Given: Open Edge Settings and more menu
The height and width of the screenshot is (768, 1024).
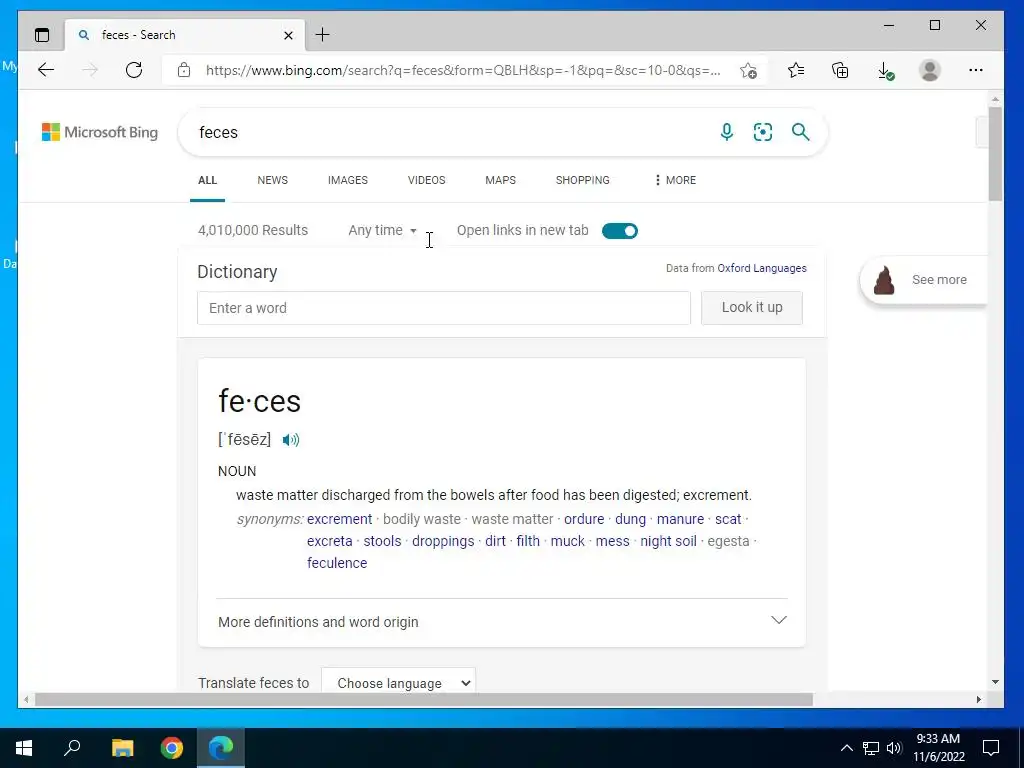Looking at the screenshot, I should pos(976,70).
